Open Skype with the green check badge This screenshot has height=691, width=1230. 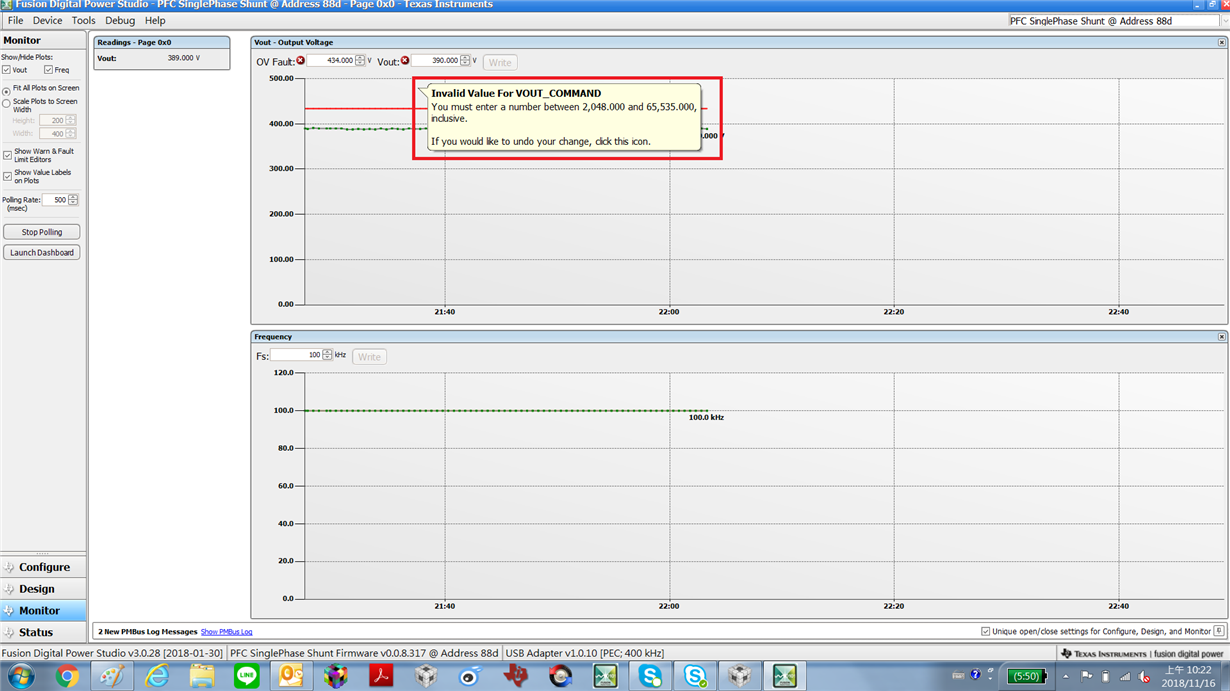click(695, 676)
